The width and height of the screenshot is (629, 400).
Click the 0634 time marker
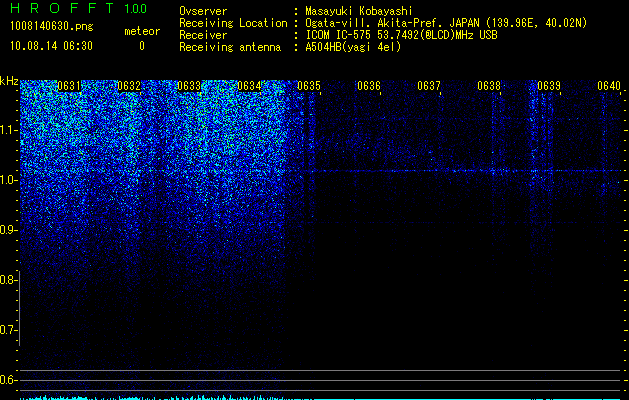point(249,86)
